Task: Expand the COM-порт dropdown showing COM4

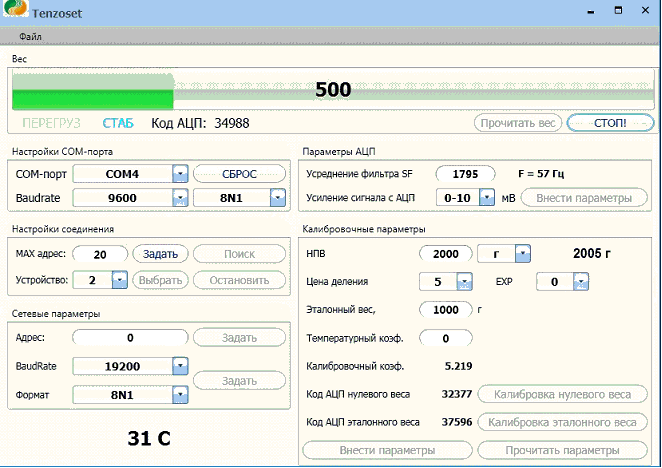Action: (180, 174)
